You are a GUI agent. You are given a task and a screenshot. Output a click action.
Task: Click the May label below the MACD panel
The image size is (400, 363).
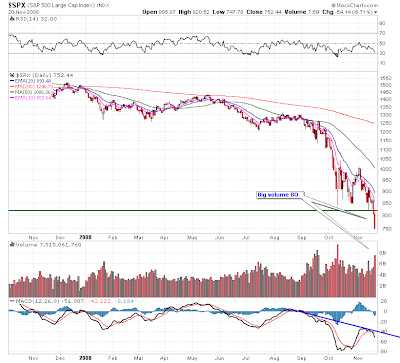click(192, 358)
